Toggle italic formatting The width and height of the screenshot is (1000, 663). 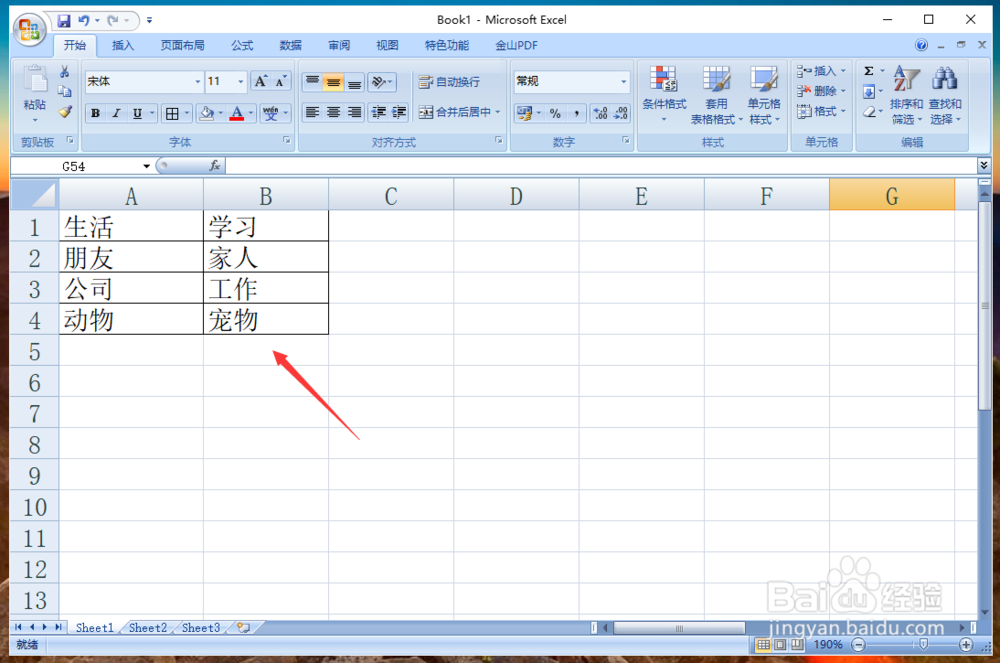[116, 113]
